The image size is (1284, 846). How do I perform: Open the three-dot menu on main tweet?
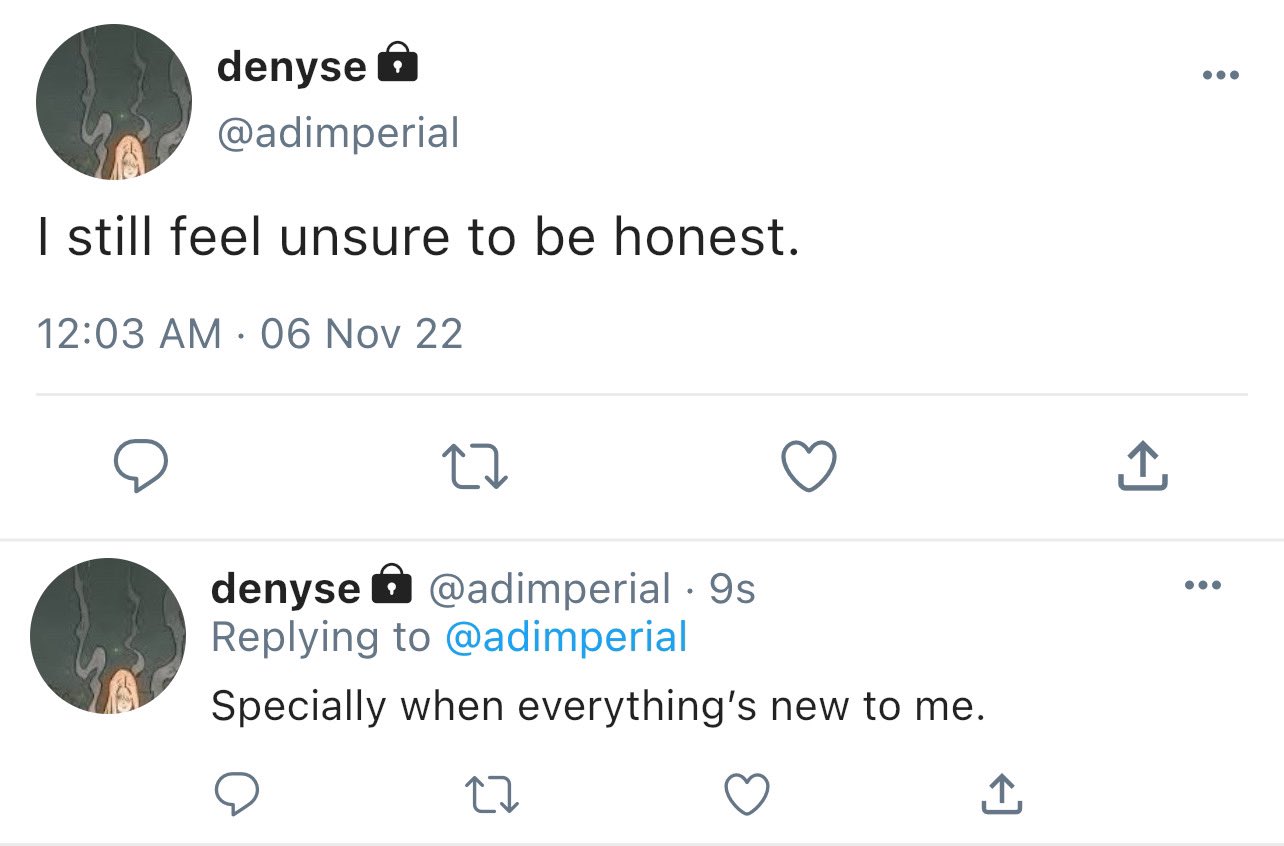tap(1220, 75)
